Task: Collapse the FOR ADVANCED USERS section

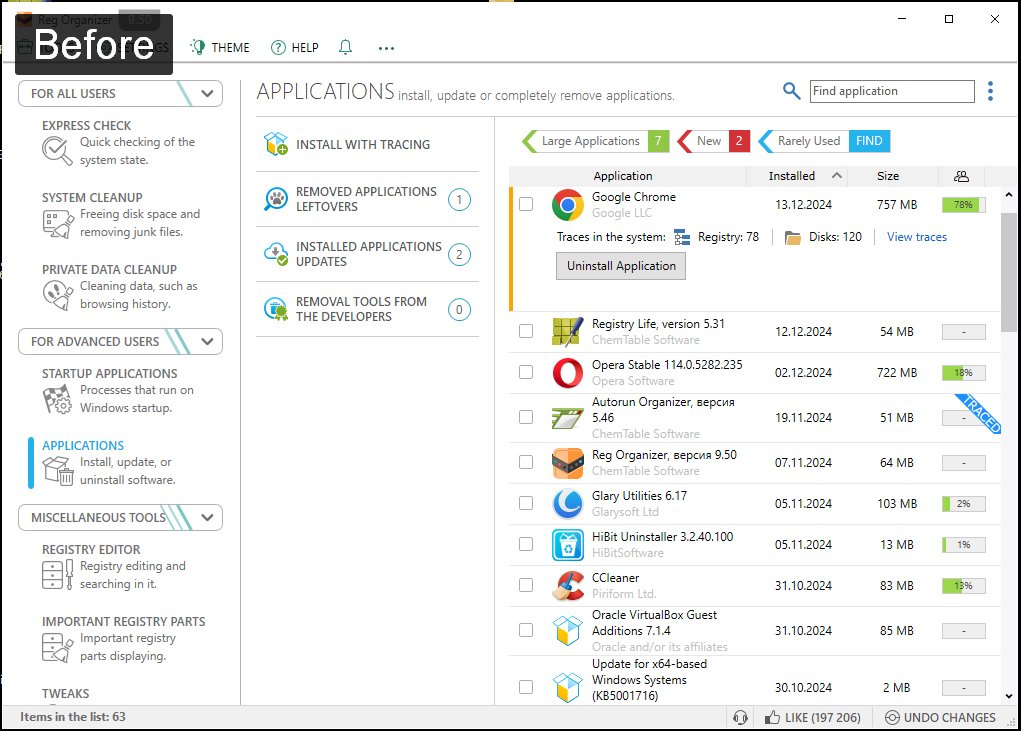Action: coord(207,341)
